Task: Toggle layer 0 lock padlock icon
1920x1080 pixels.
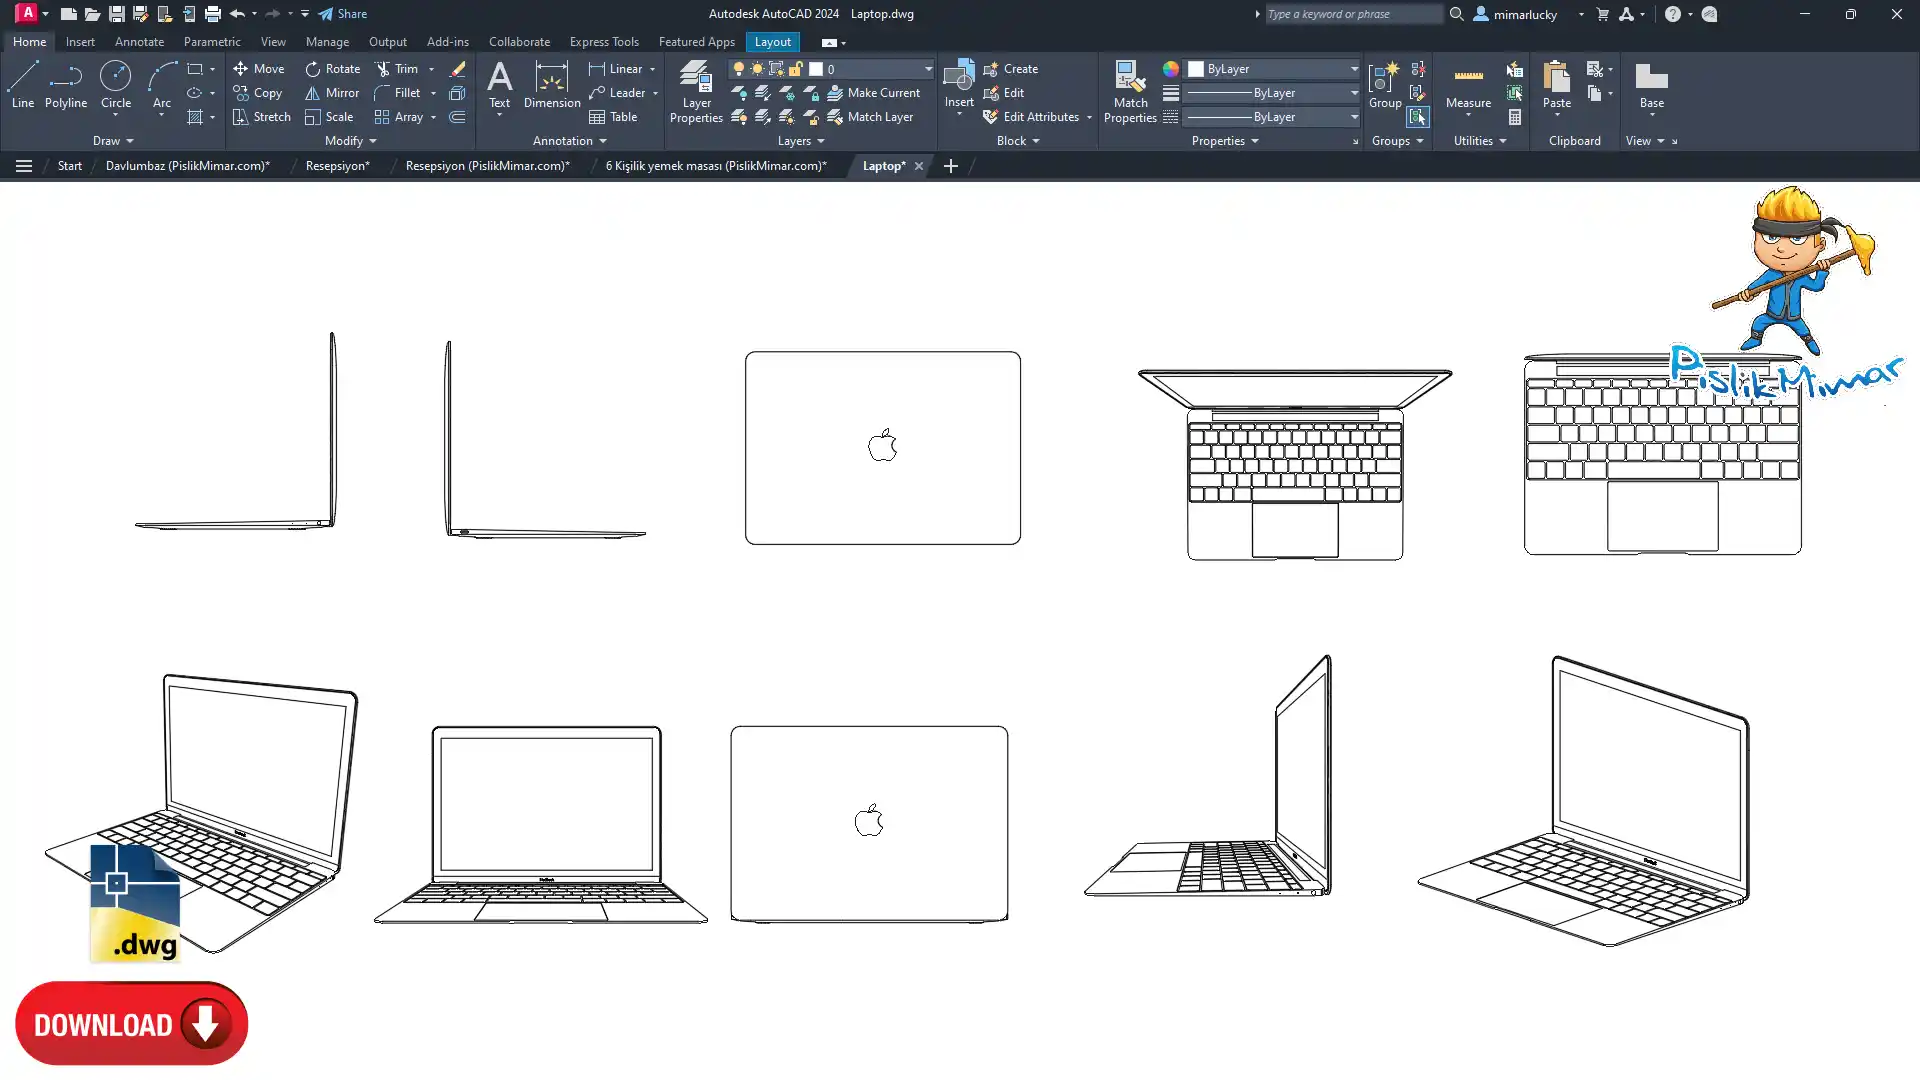Action: 796,69
